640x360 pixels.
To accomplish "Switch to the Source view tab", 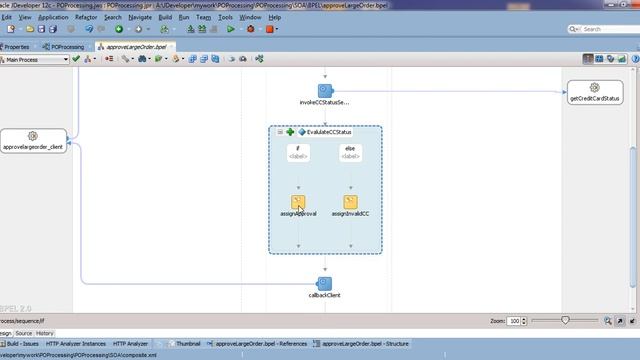I will point(24,333).
